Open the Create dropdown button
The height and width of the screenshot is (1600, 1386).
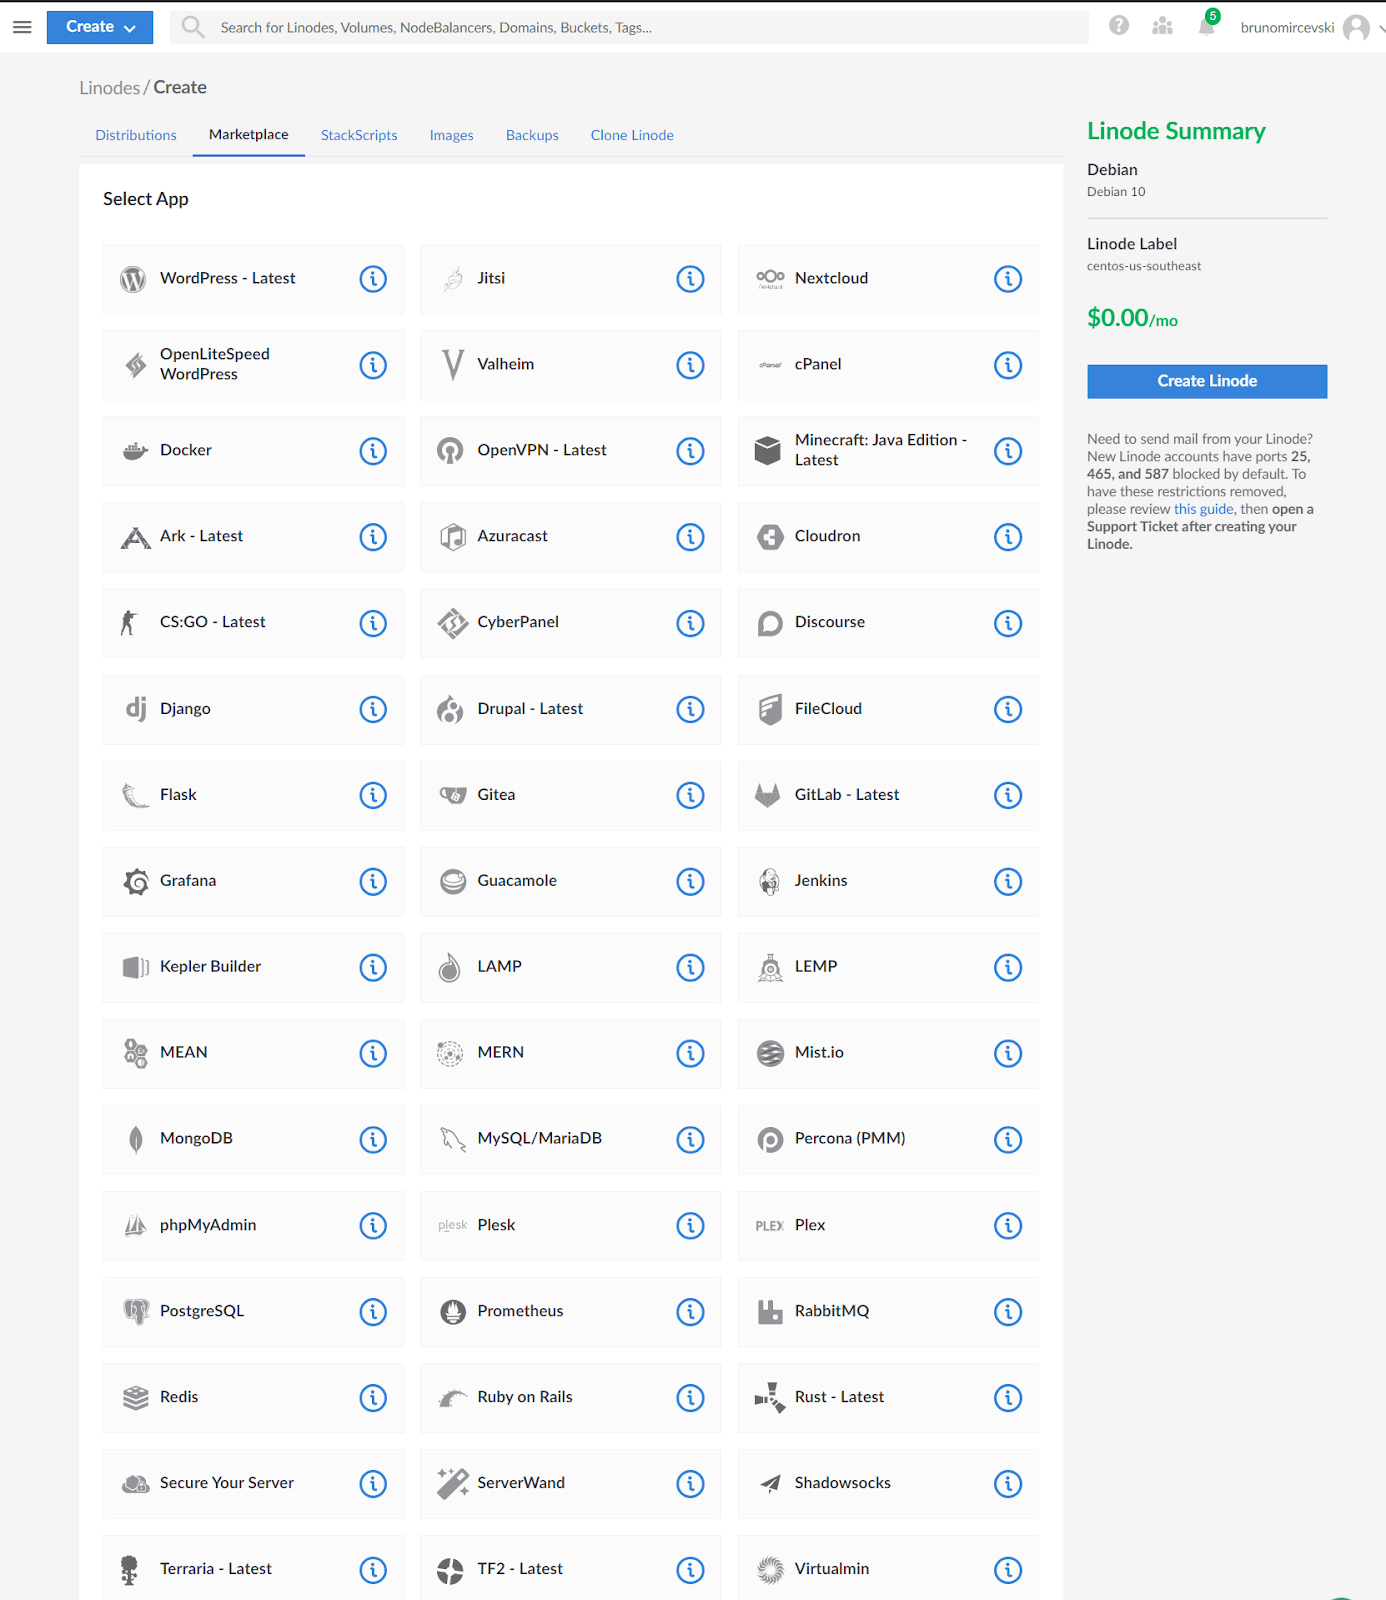point(100,27)
